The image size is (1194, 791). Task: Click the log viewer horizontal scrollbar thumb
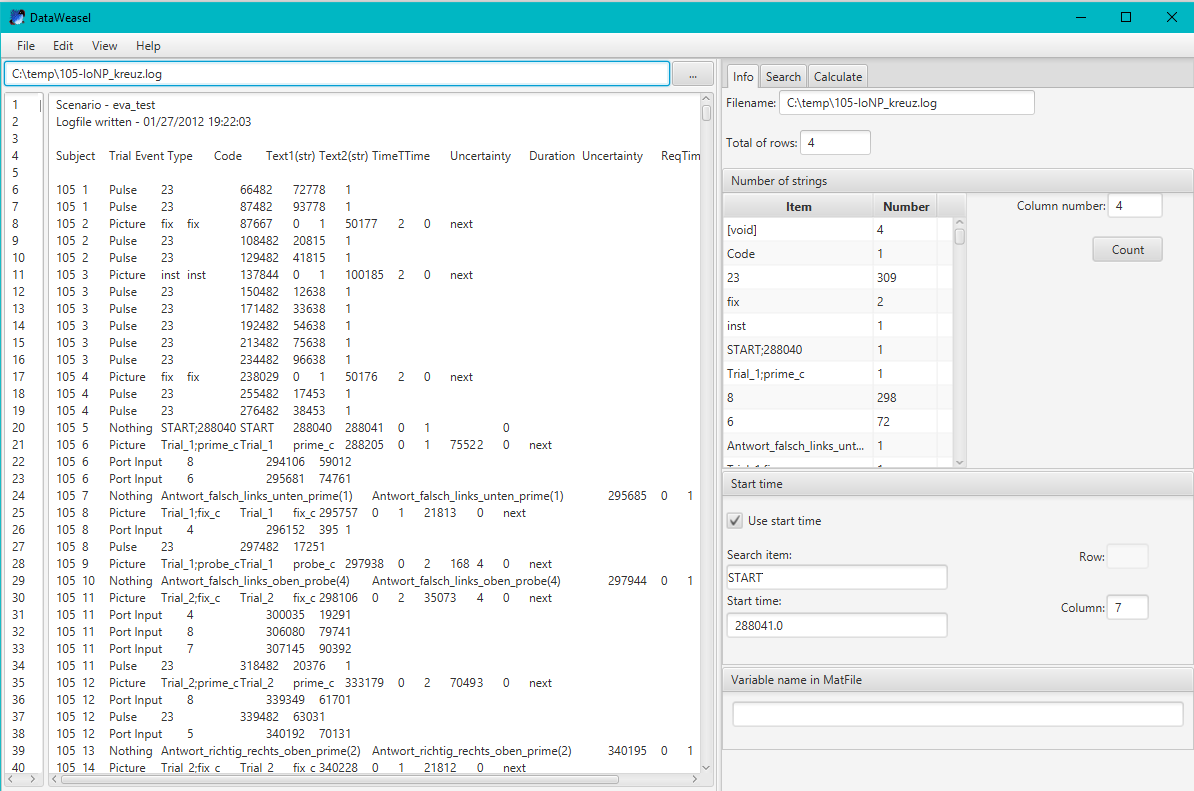(340, 780)
